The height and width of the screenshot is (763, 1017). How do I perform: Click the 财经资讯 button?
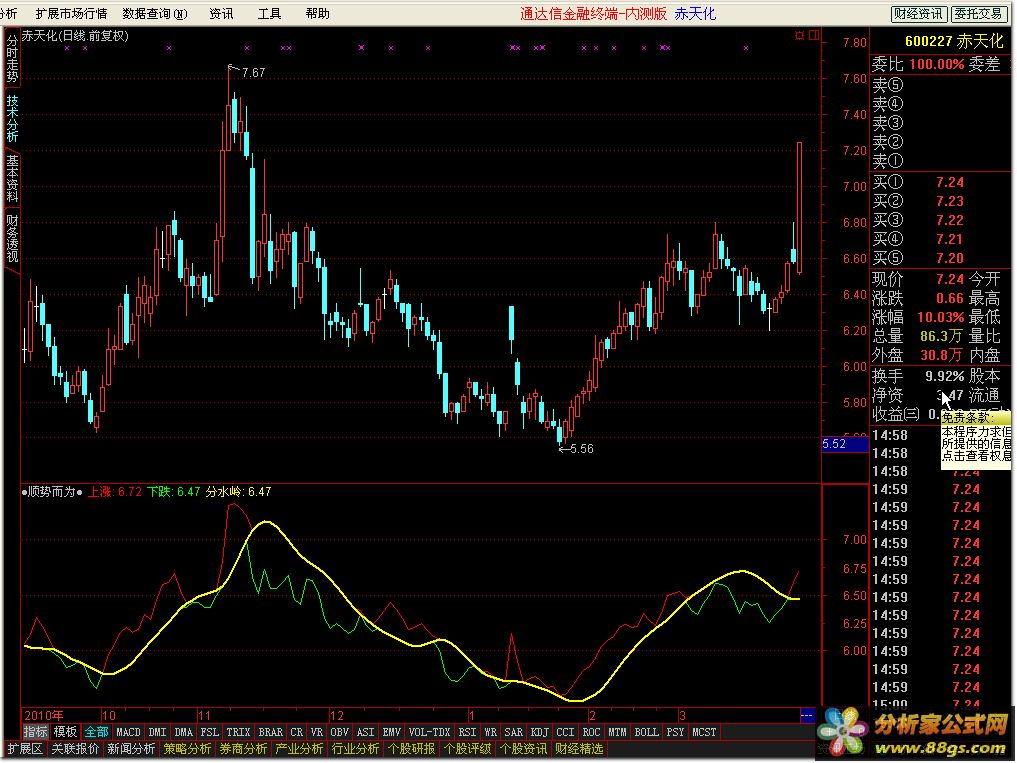coord(918,14)
